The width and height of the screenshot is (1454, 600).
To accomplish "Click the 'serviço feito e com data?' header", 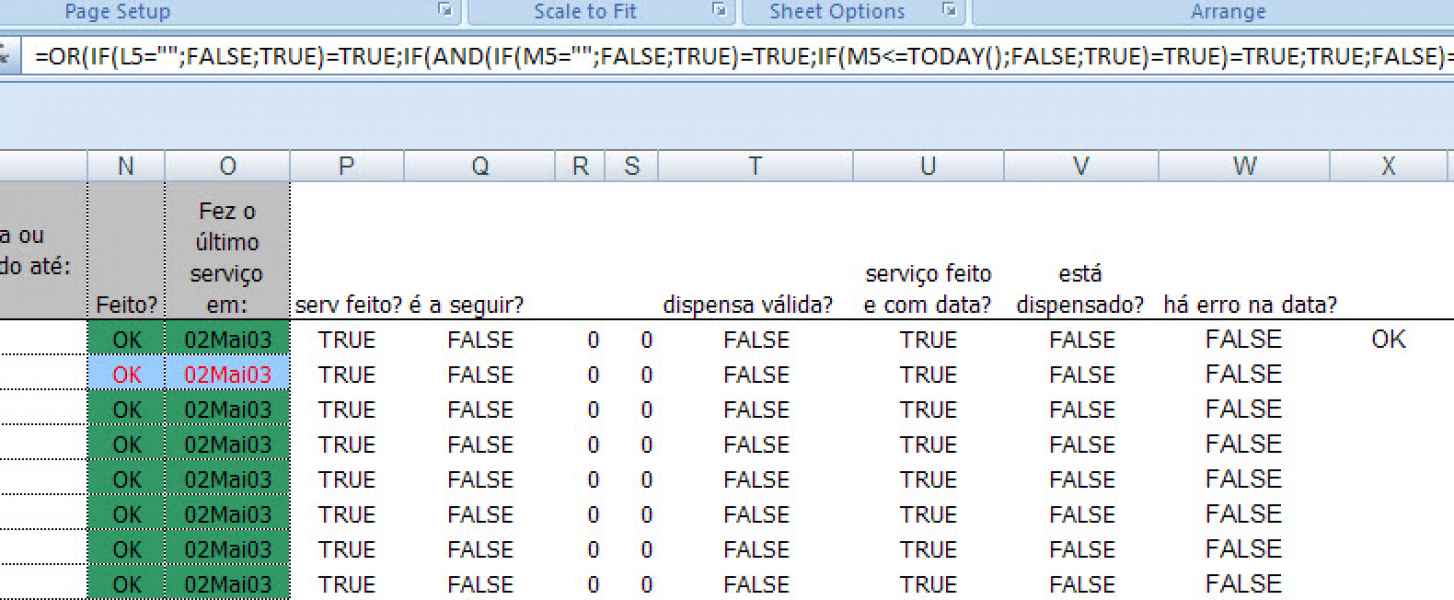I will tap(927, 290).
